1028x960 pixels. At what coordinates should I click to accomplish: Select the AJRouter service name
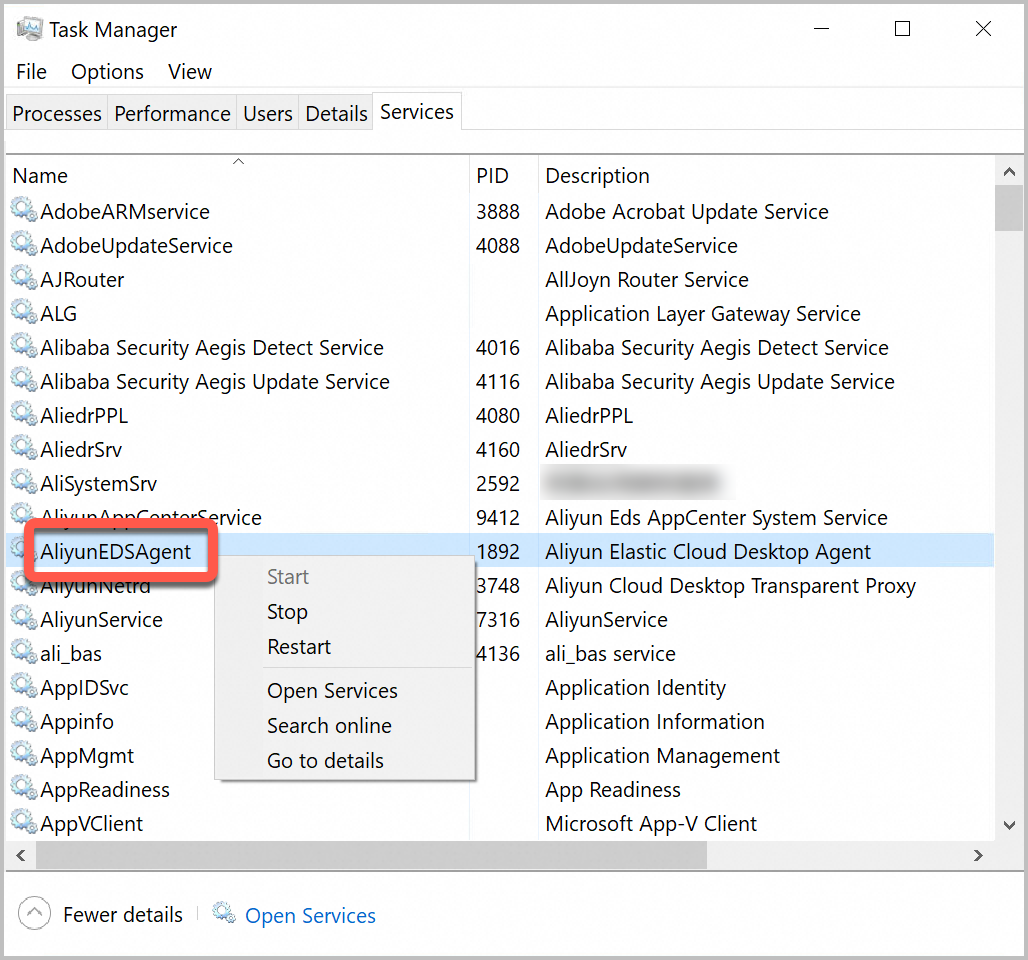point(82,280)
